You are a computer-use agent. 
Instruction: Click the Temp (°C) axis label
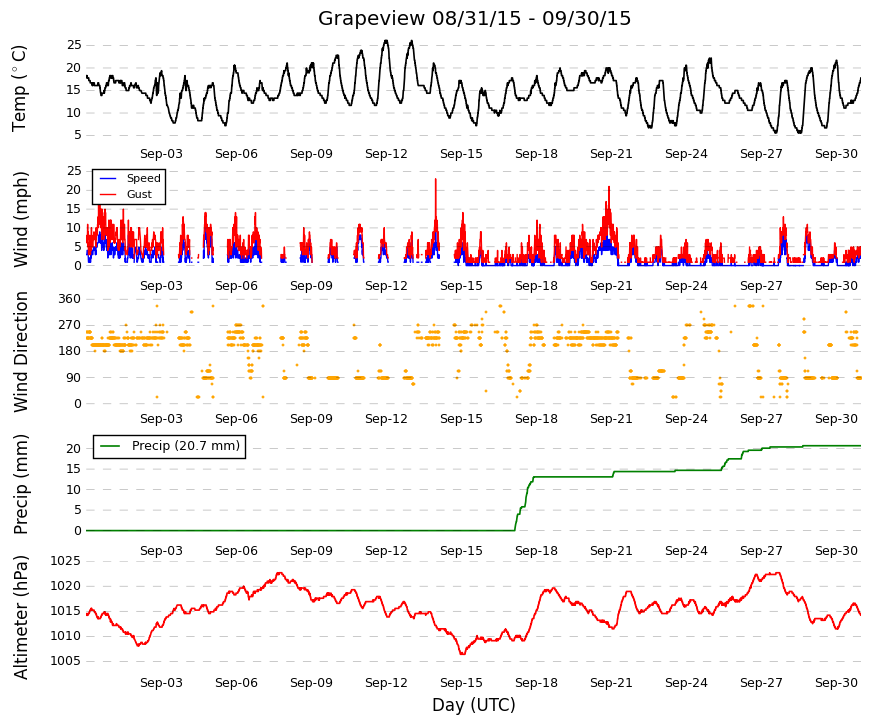pyautogui.click(x=19, y=88)
